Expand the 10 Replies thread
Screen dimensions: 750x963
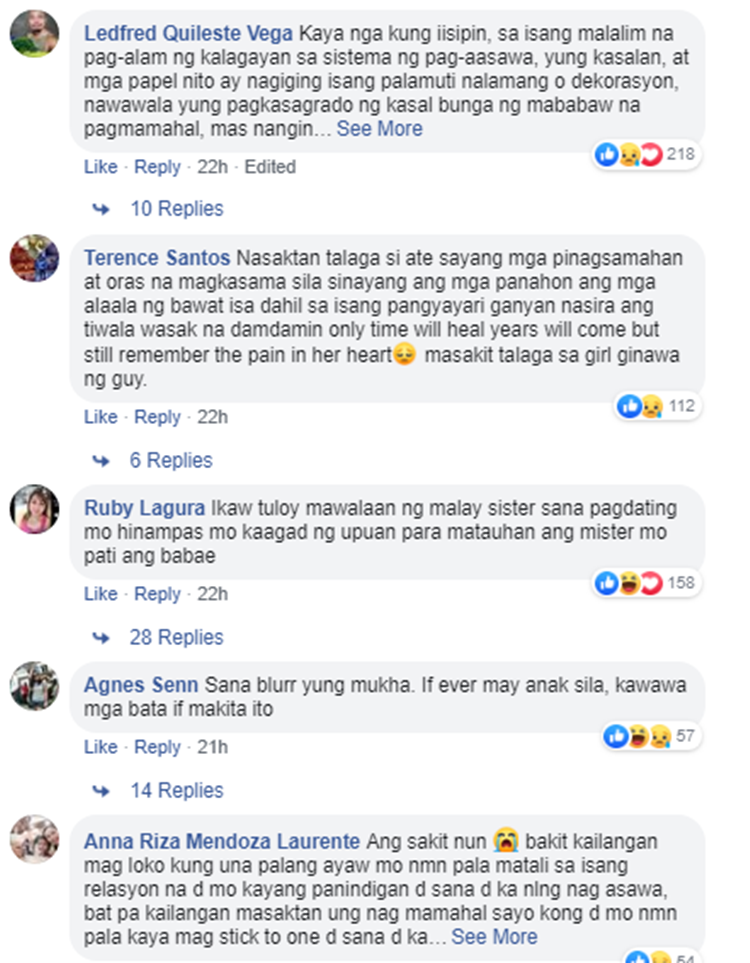tap(177, 209)
